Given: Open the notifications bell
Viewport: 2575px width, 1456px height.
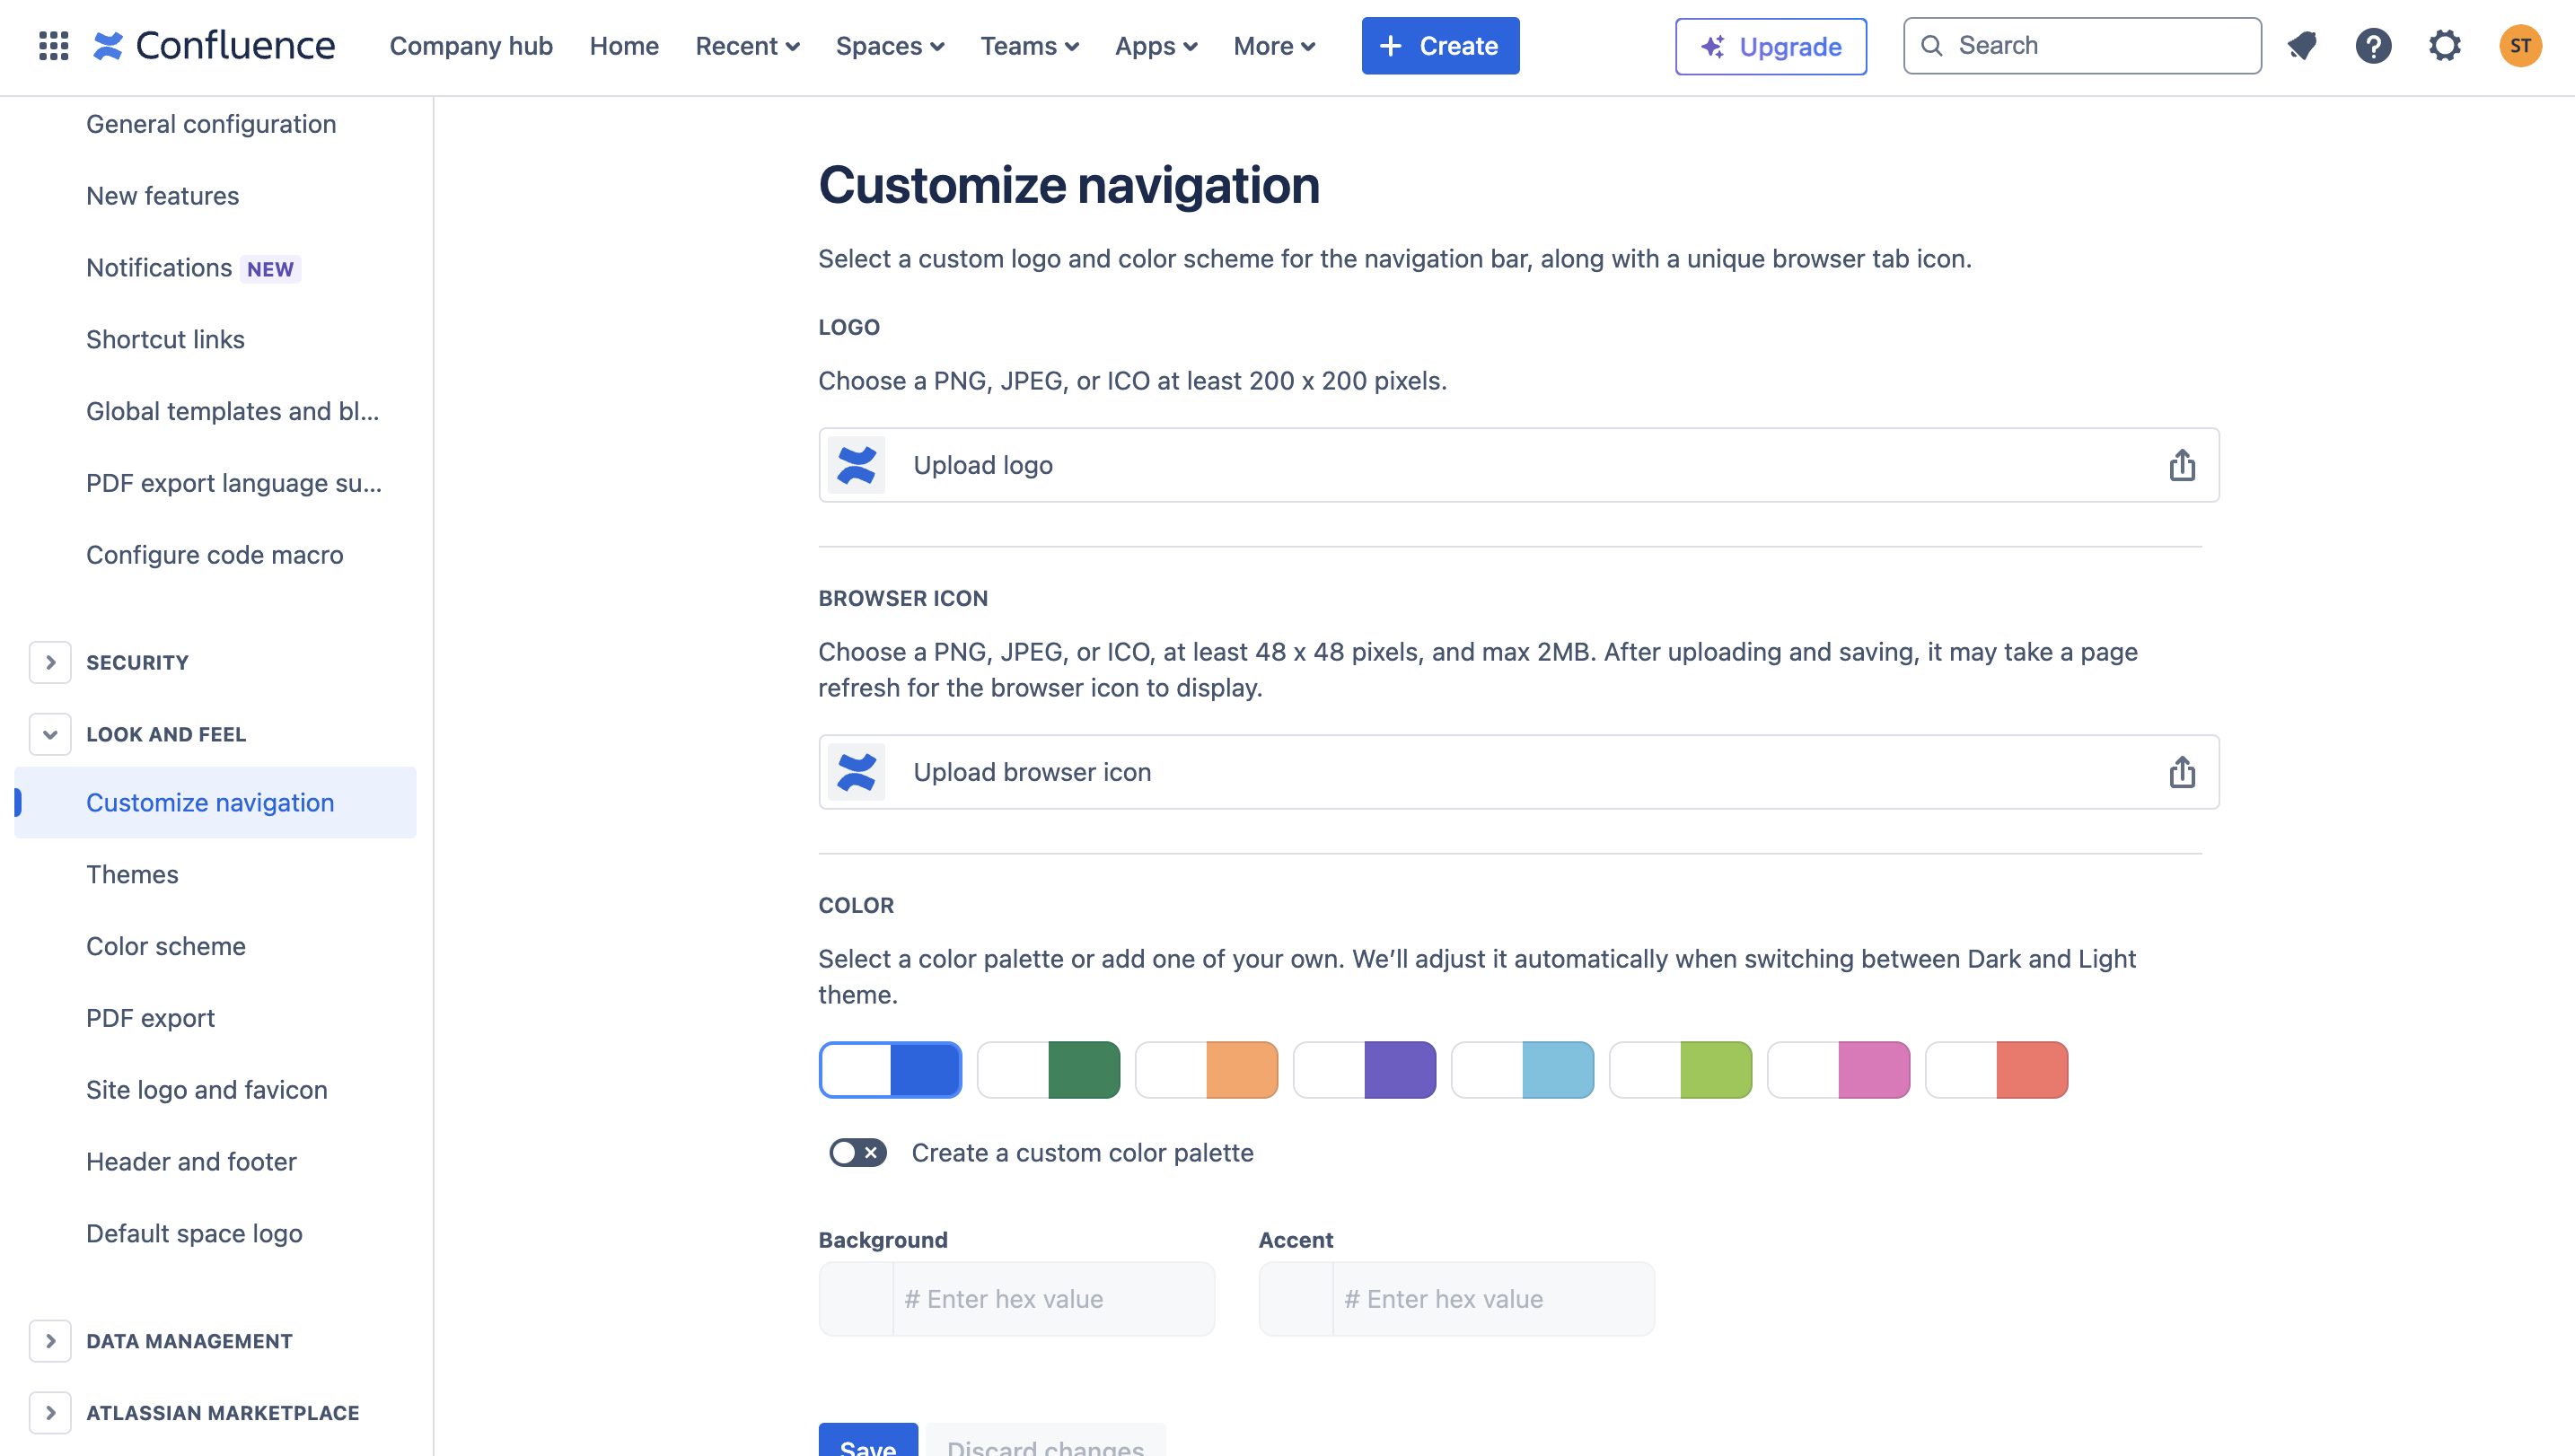Looking at the screenshot, I should pyautogui.click(x=2301, y=46).
